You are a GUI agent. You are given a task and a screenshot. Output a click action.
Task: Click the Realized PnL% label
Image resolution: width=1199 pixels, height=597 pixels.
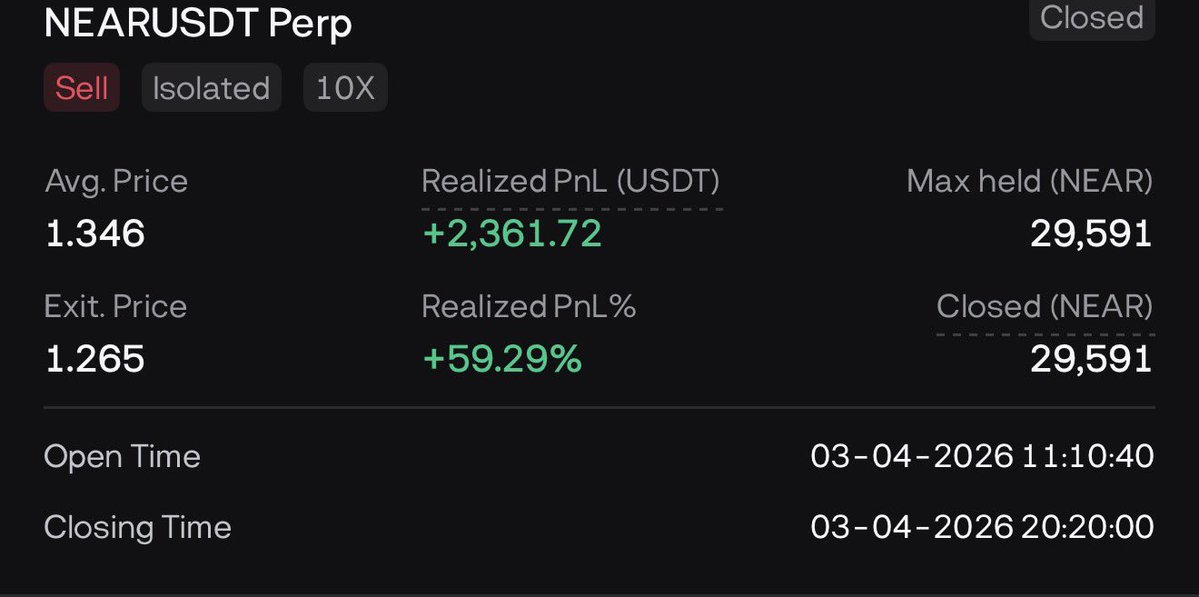(x=529, y=306)
